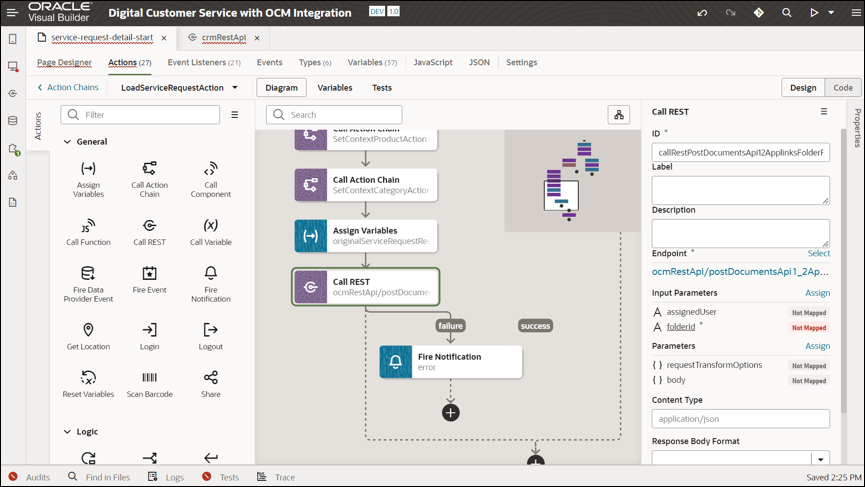
Task: Open the JavaScript tab
Action: pyautogui.click(x=433, y=62)
